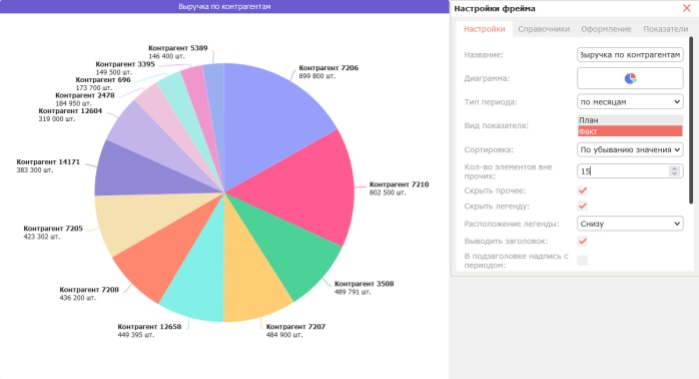This screenshot has width=699, height=379.
Task: Click the settings panel vertical scrollbar
Action: pos(691,120)
